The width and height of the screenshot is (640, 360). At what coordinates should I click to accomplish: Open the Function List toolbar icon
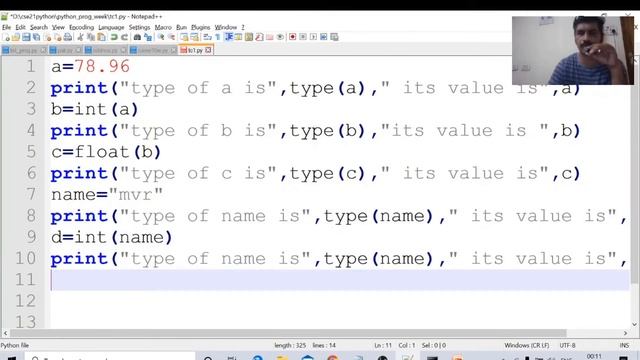[259, 37]
